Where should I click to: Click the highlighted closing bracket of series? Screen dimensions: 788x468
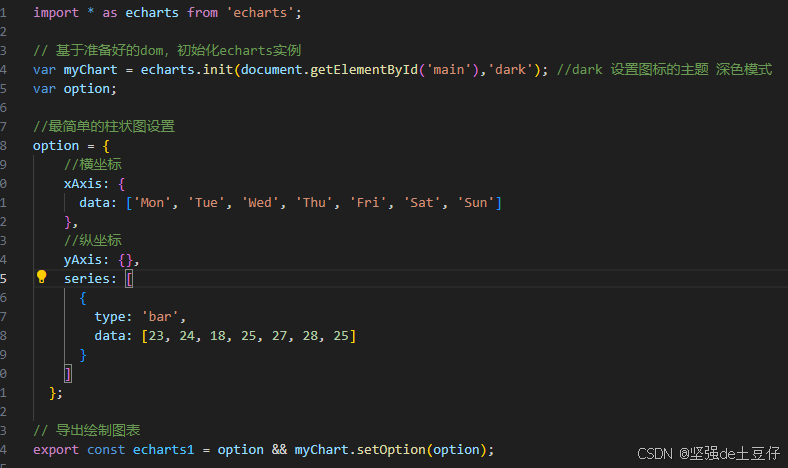coord(68,373)
